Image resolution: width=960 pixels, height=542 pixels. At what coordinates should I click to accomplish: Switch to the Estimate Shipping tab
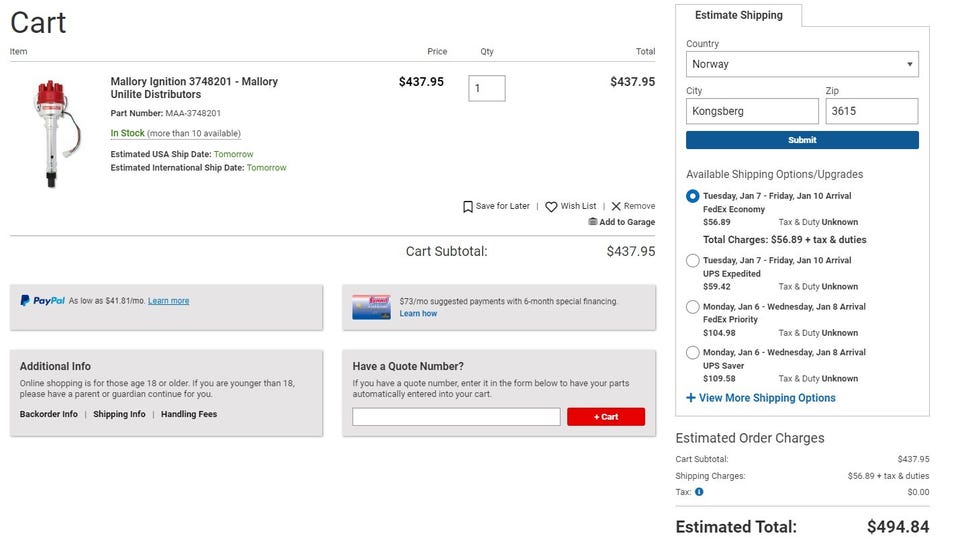coord(738,15)
